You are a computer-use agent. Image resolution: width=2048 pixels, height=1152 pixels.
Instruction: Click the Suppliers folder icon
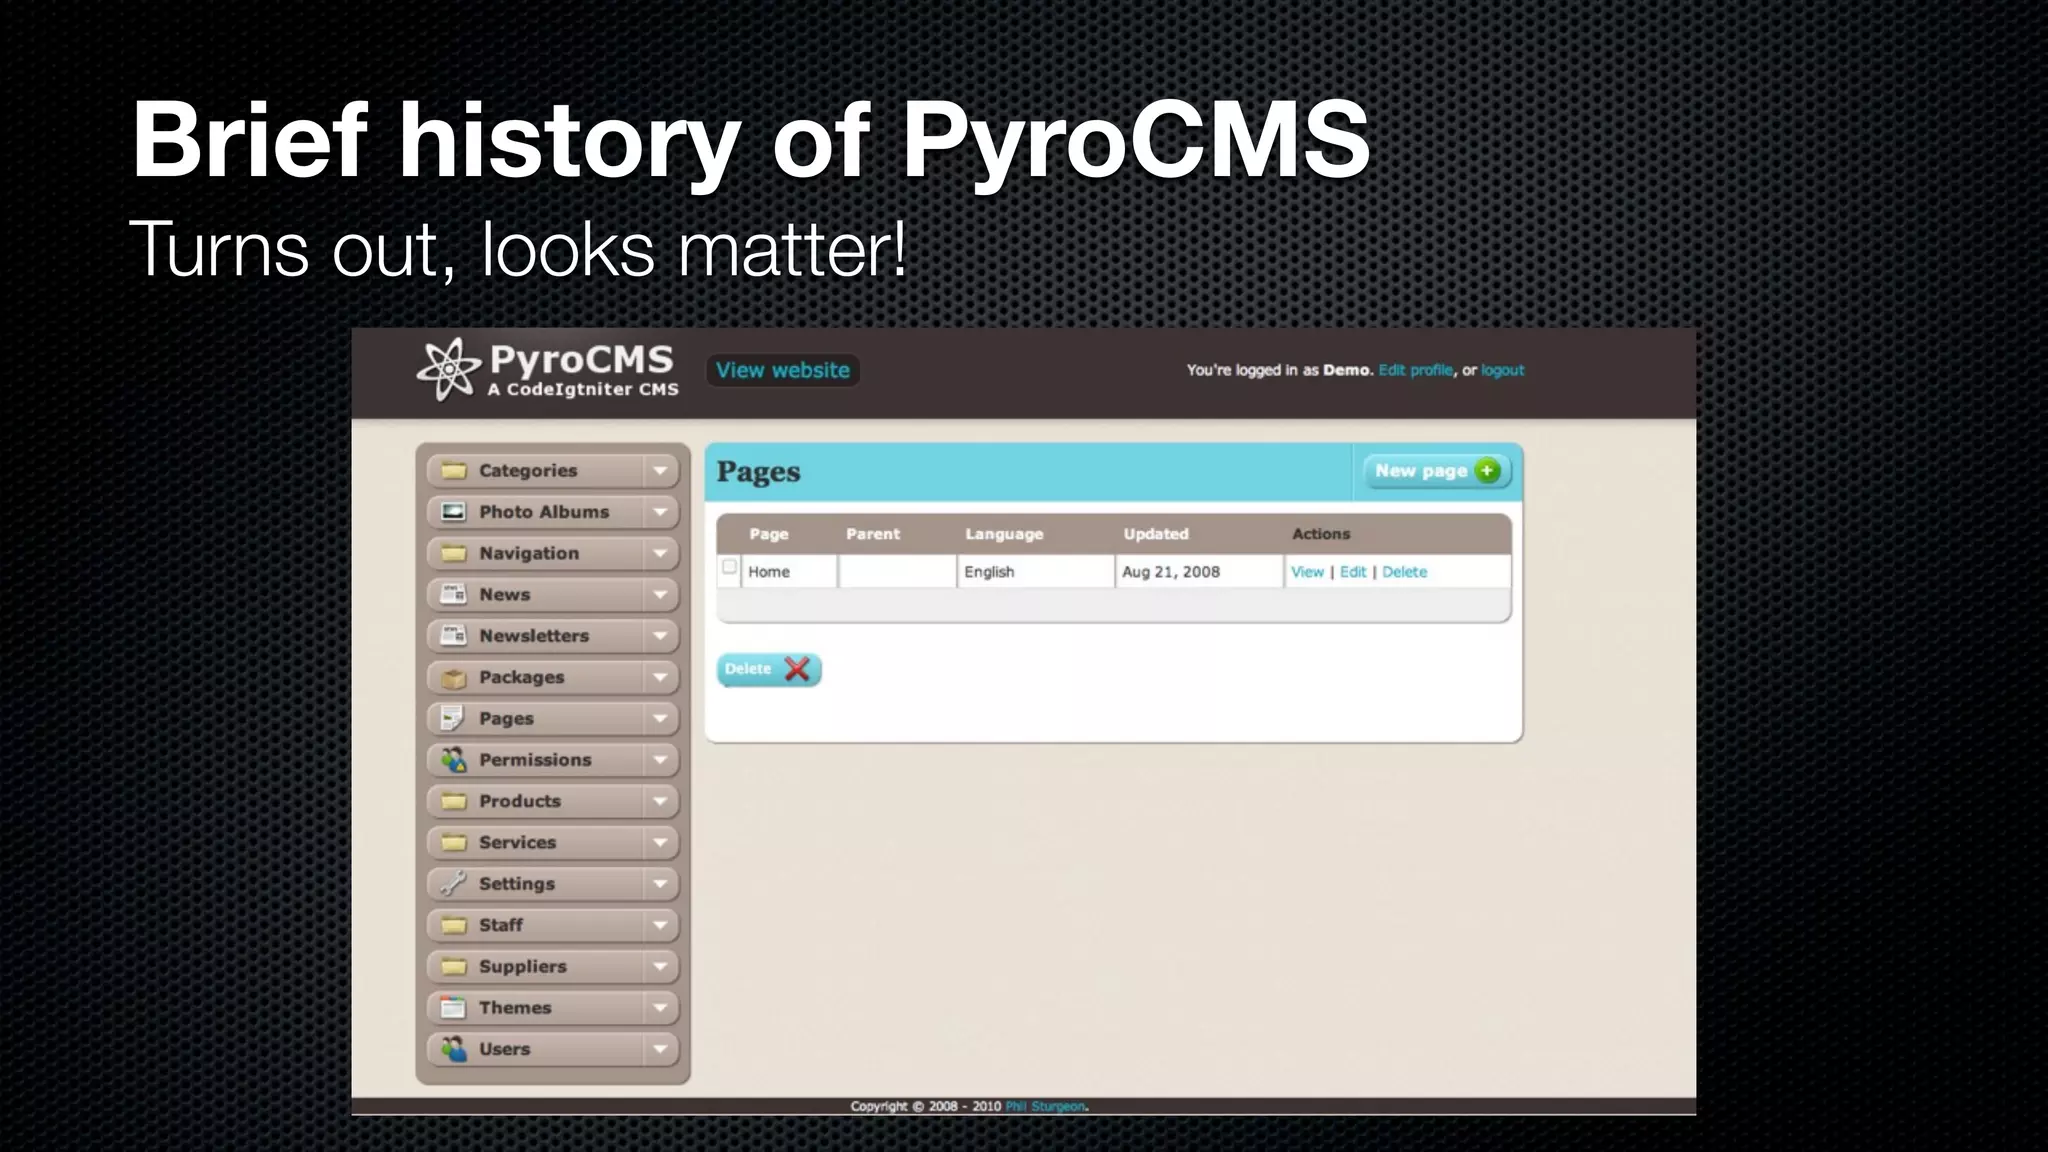pyautogui.click(x=454, y=966)
